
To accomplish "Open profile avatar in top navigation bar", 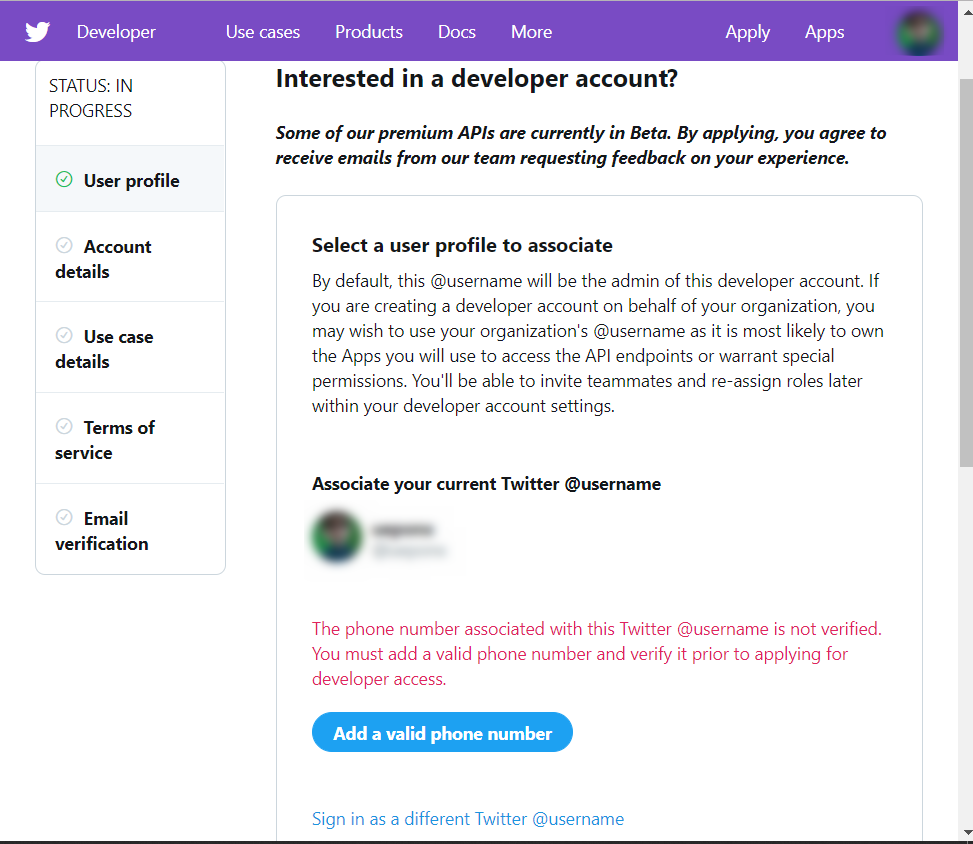I will pyautogui.click(x=919, y=32).
